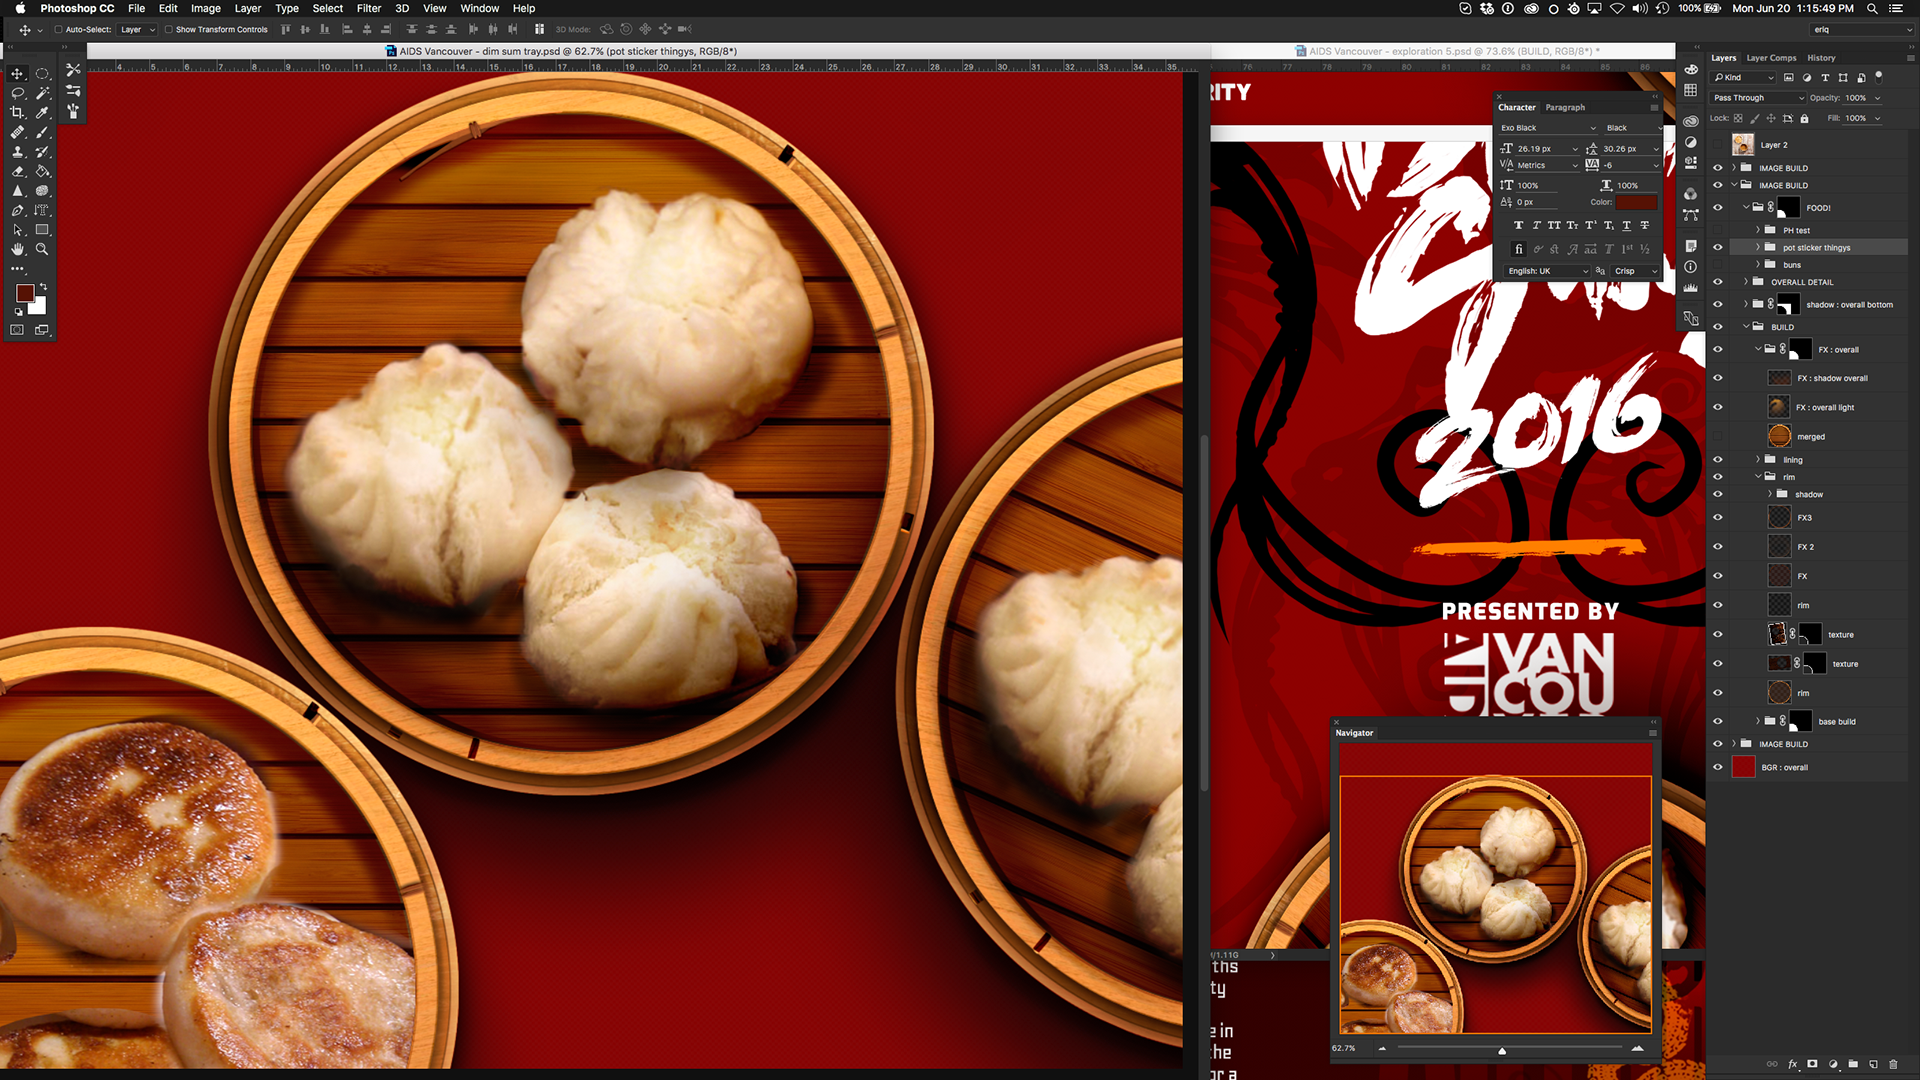Select the Clone Stamp tool
This screenshot has width=1920, height=1080.
[x=17, y=152]
